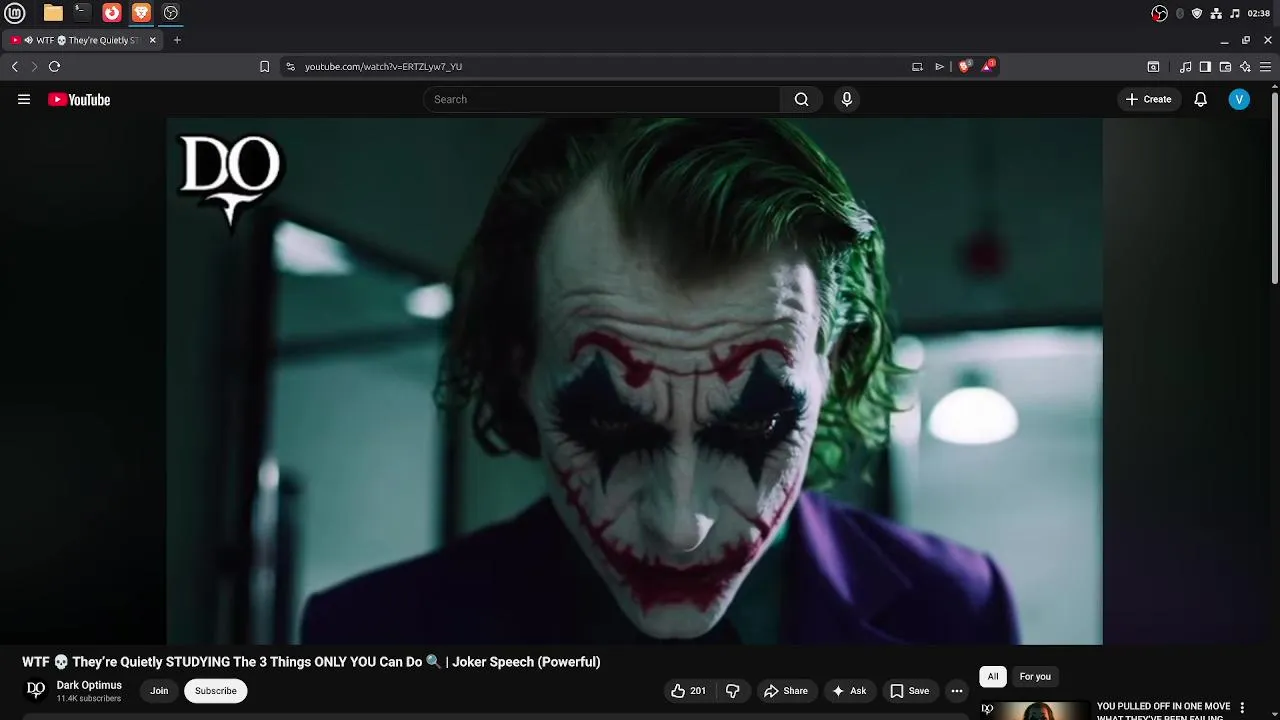The width and height of the screenshot is (1280, 720).
Task: Click the Joker video player
Action: (634, 381)
